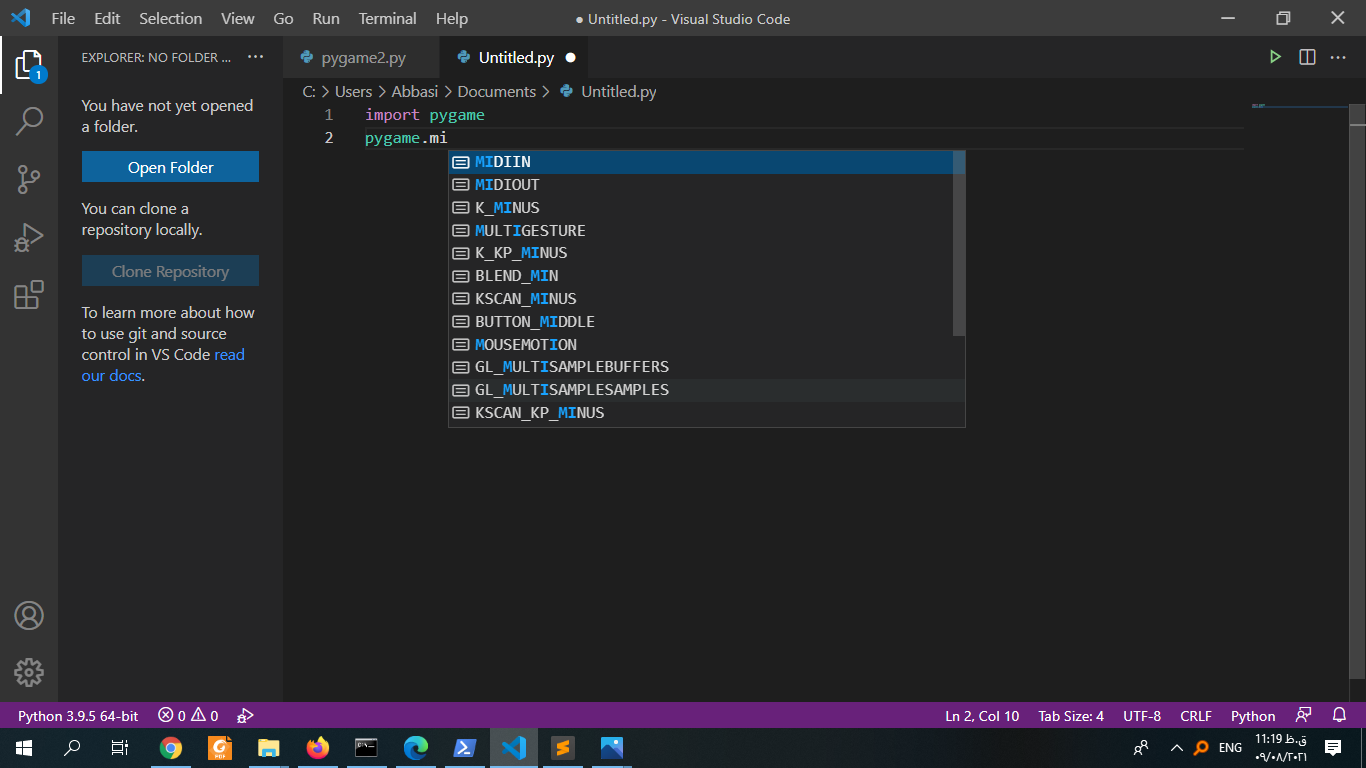Select Python 3.9.5 64-bit interpreter
1366x768 pixels.
pos(78,716)
